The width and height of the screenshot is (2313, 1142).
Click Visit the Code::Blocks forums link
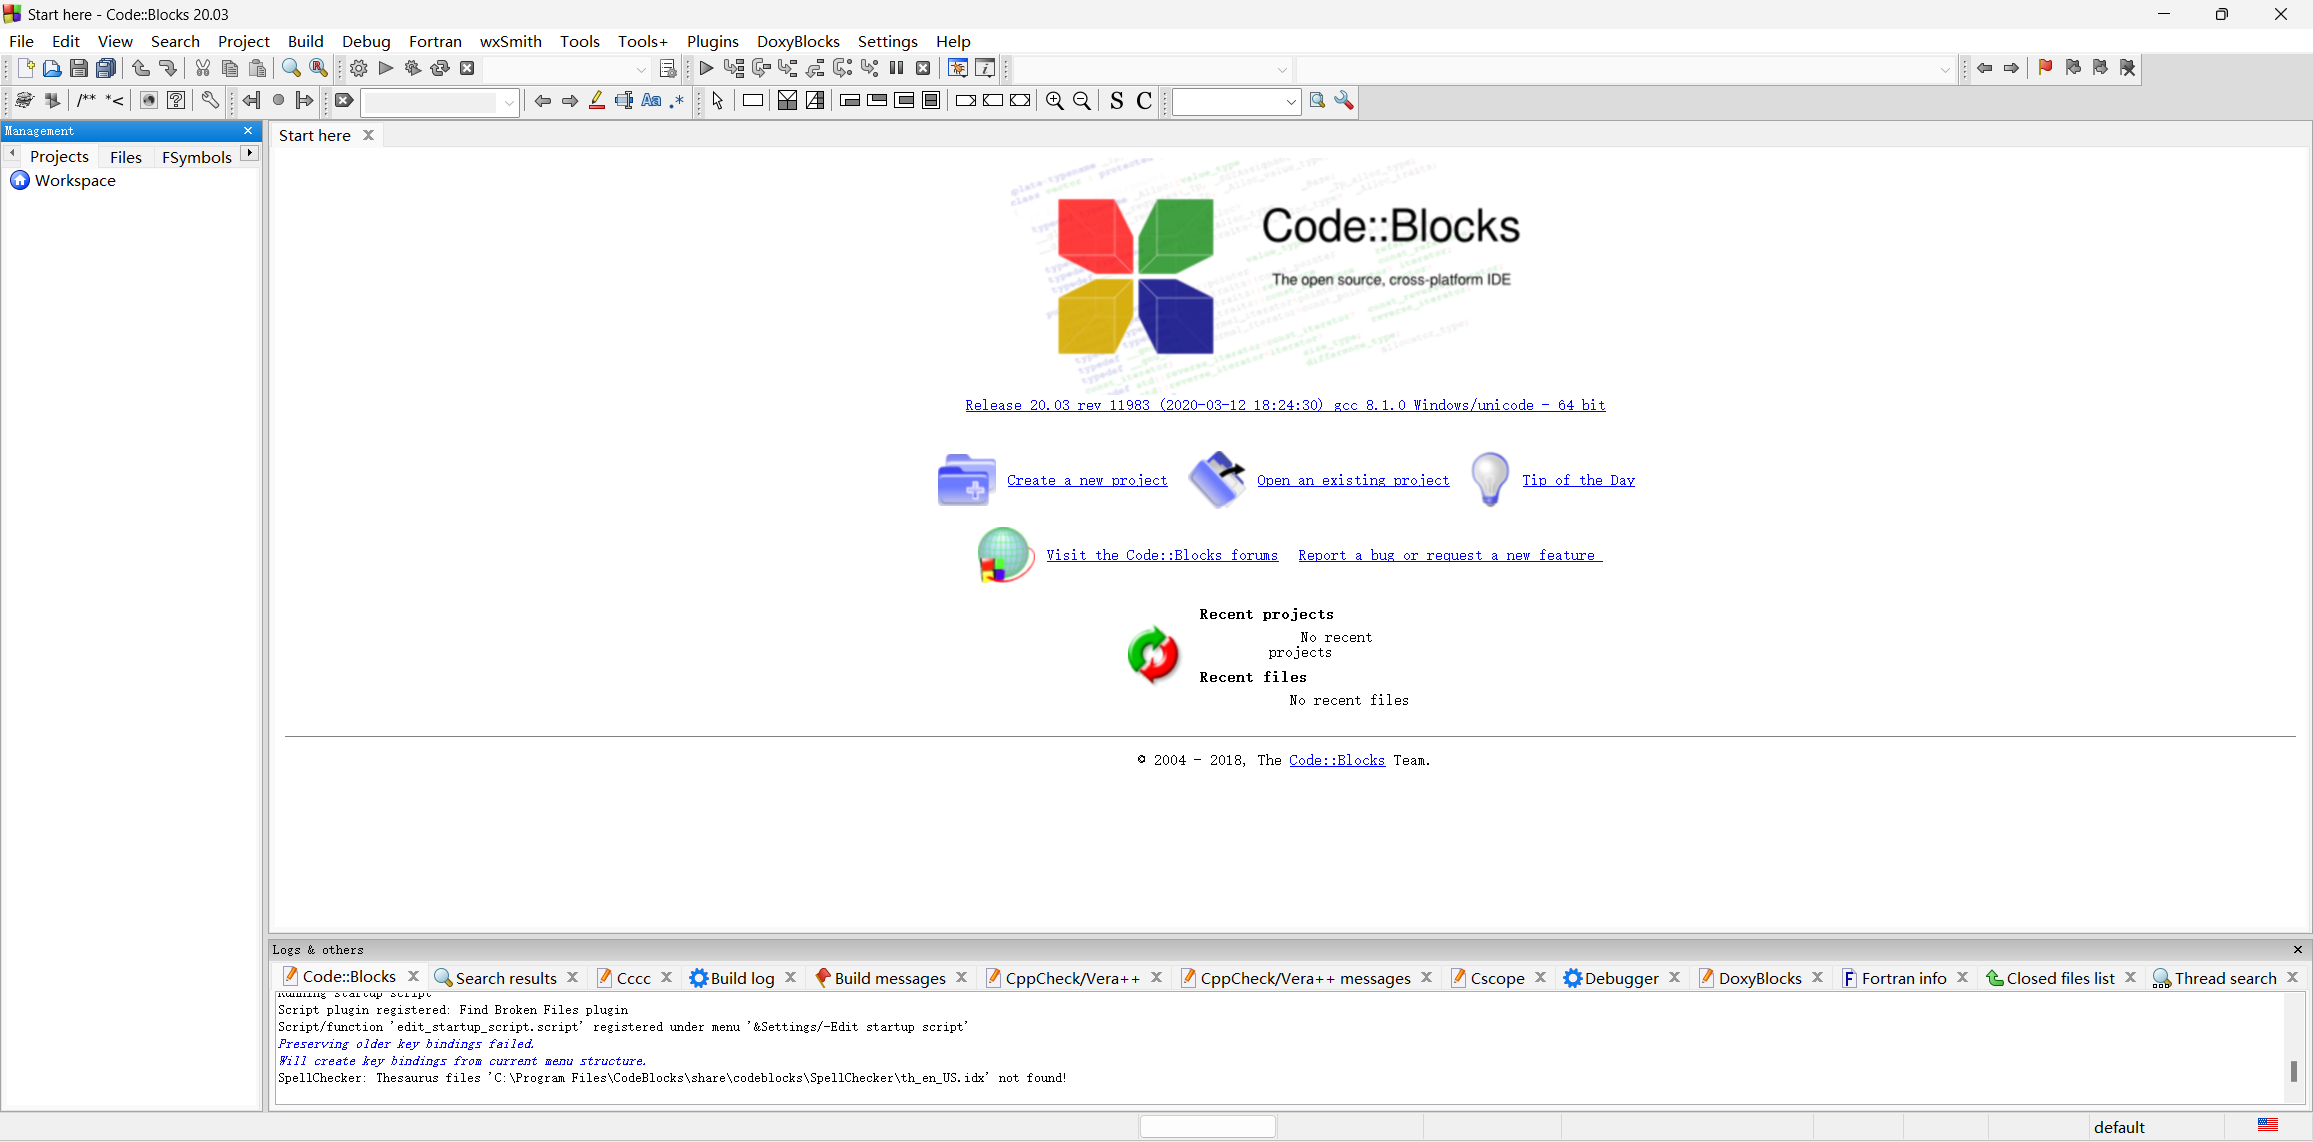1162,555
